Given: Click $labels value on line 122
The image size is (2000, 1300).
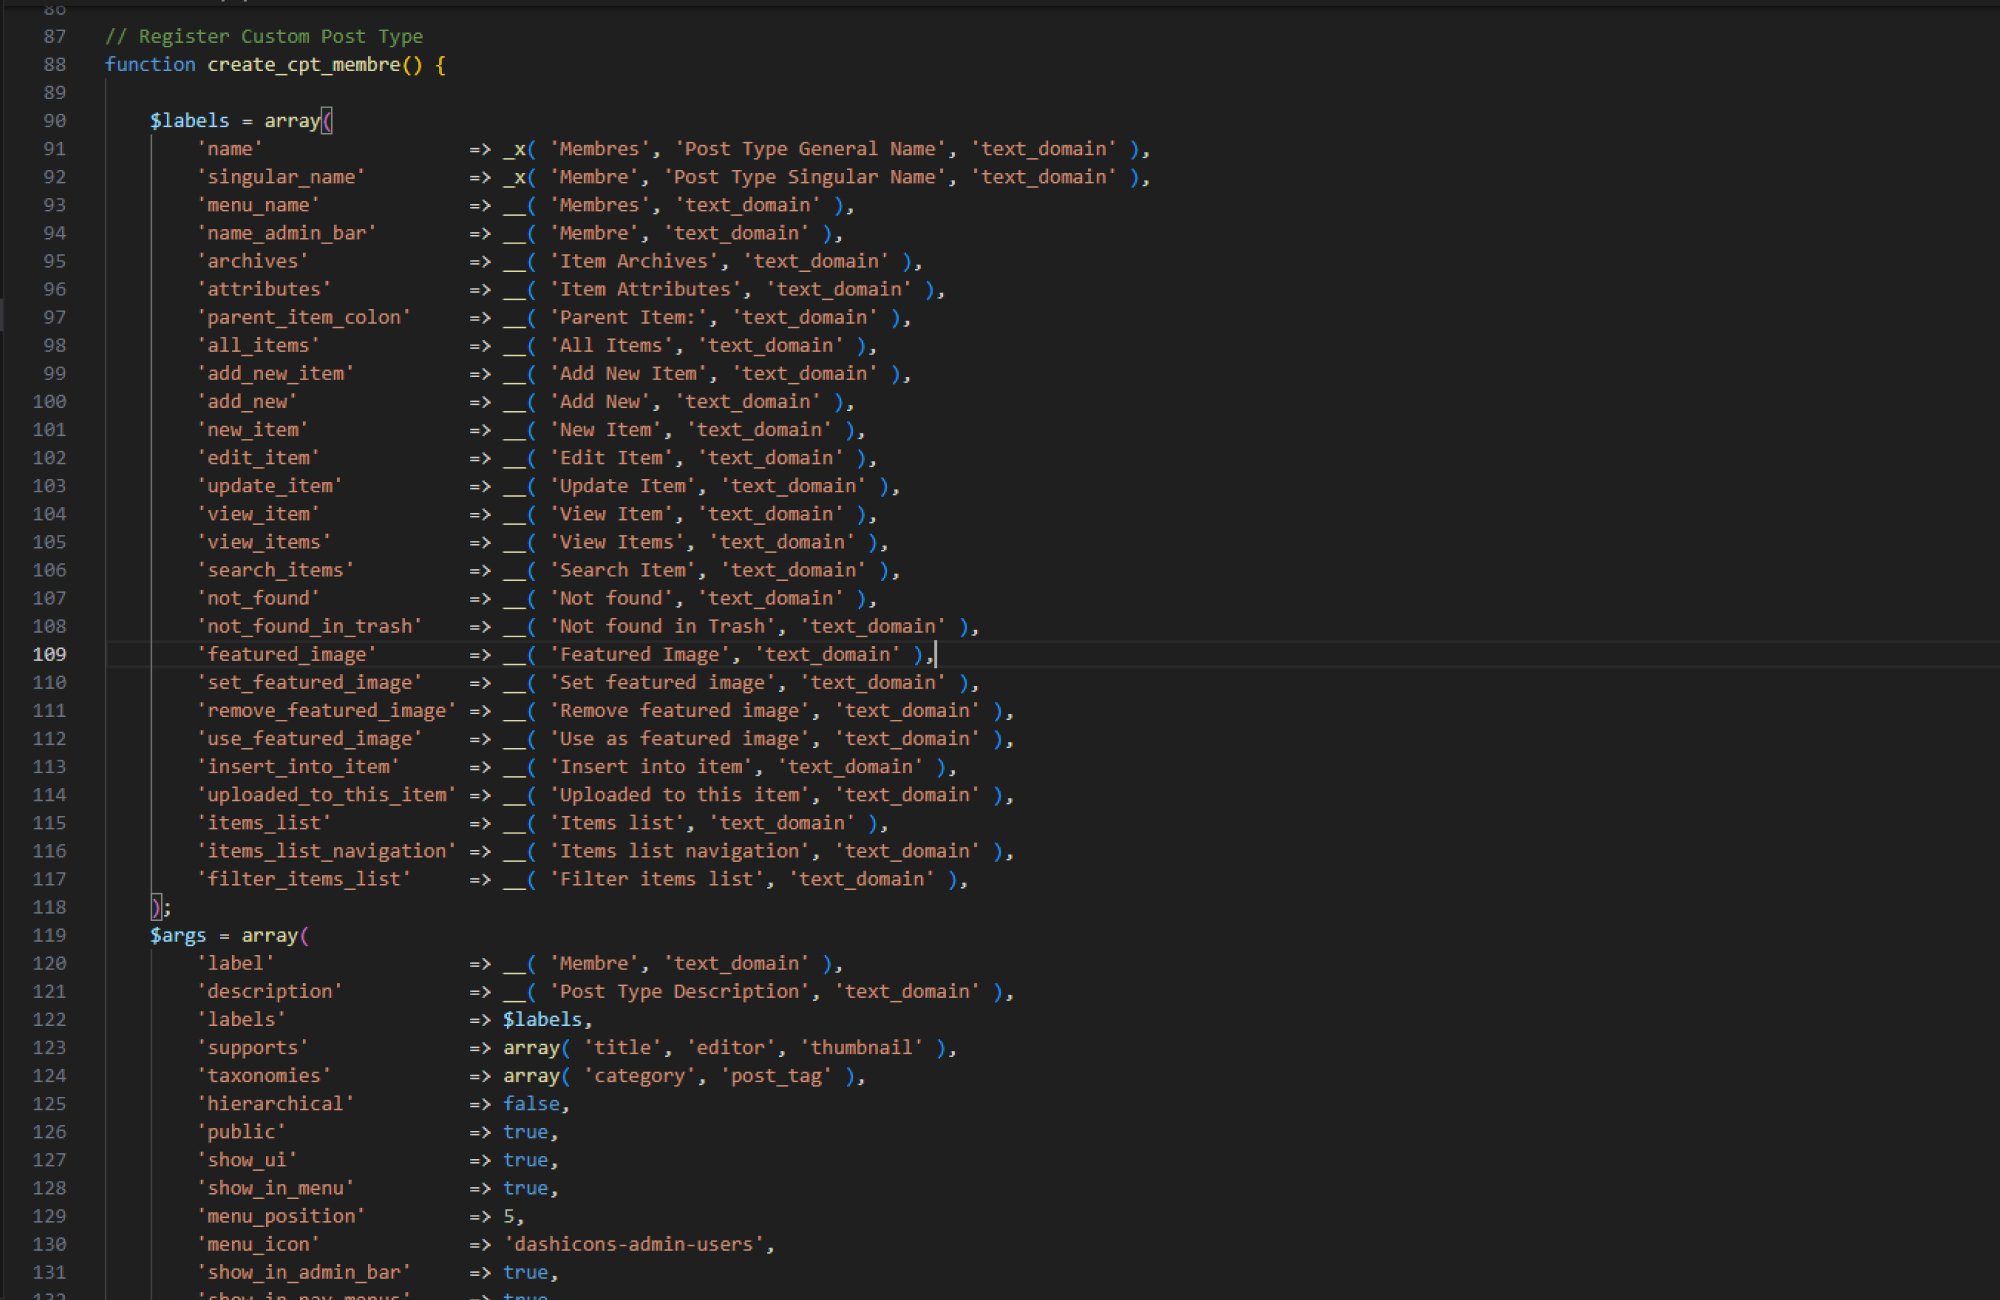Looking at the screenshot, I should [542, 1019].
